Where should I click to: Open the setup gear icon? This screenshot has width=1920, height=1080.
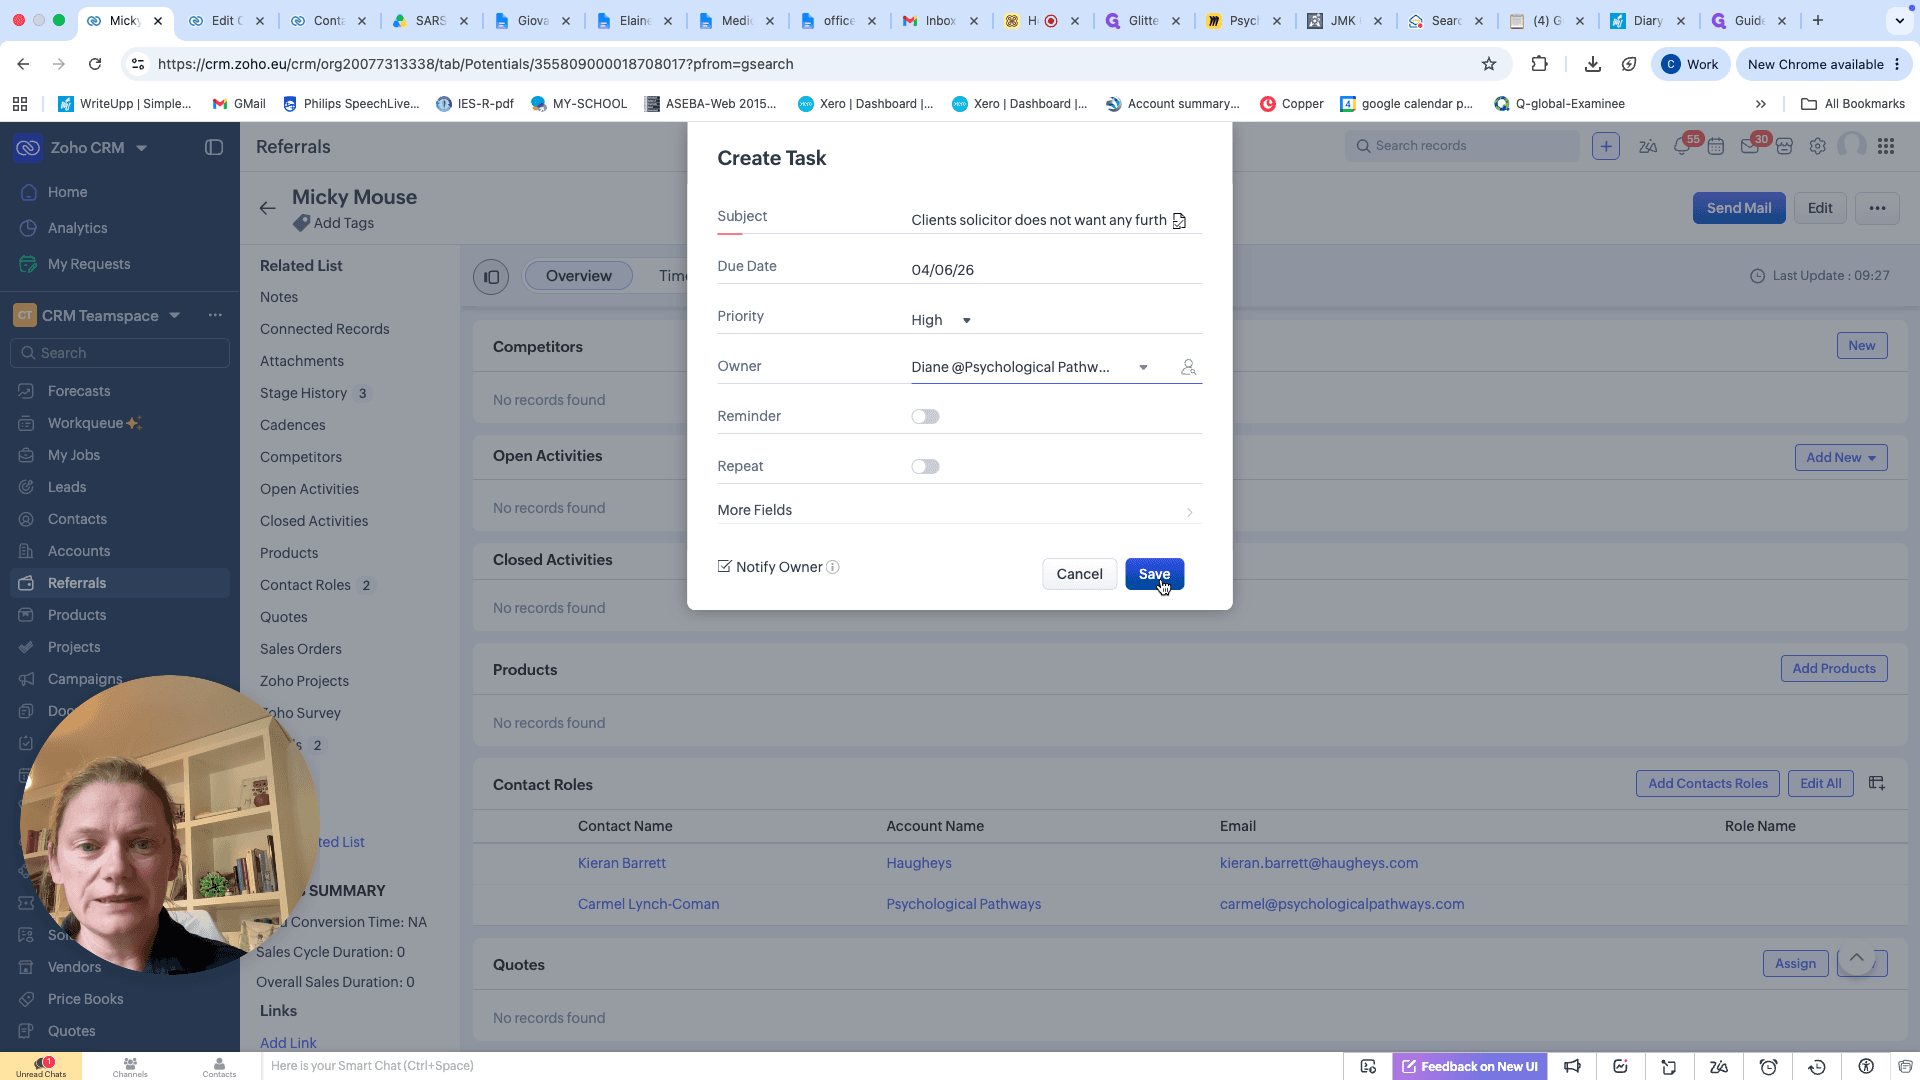pyautogui.click(x=1818, y=146)
